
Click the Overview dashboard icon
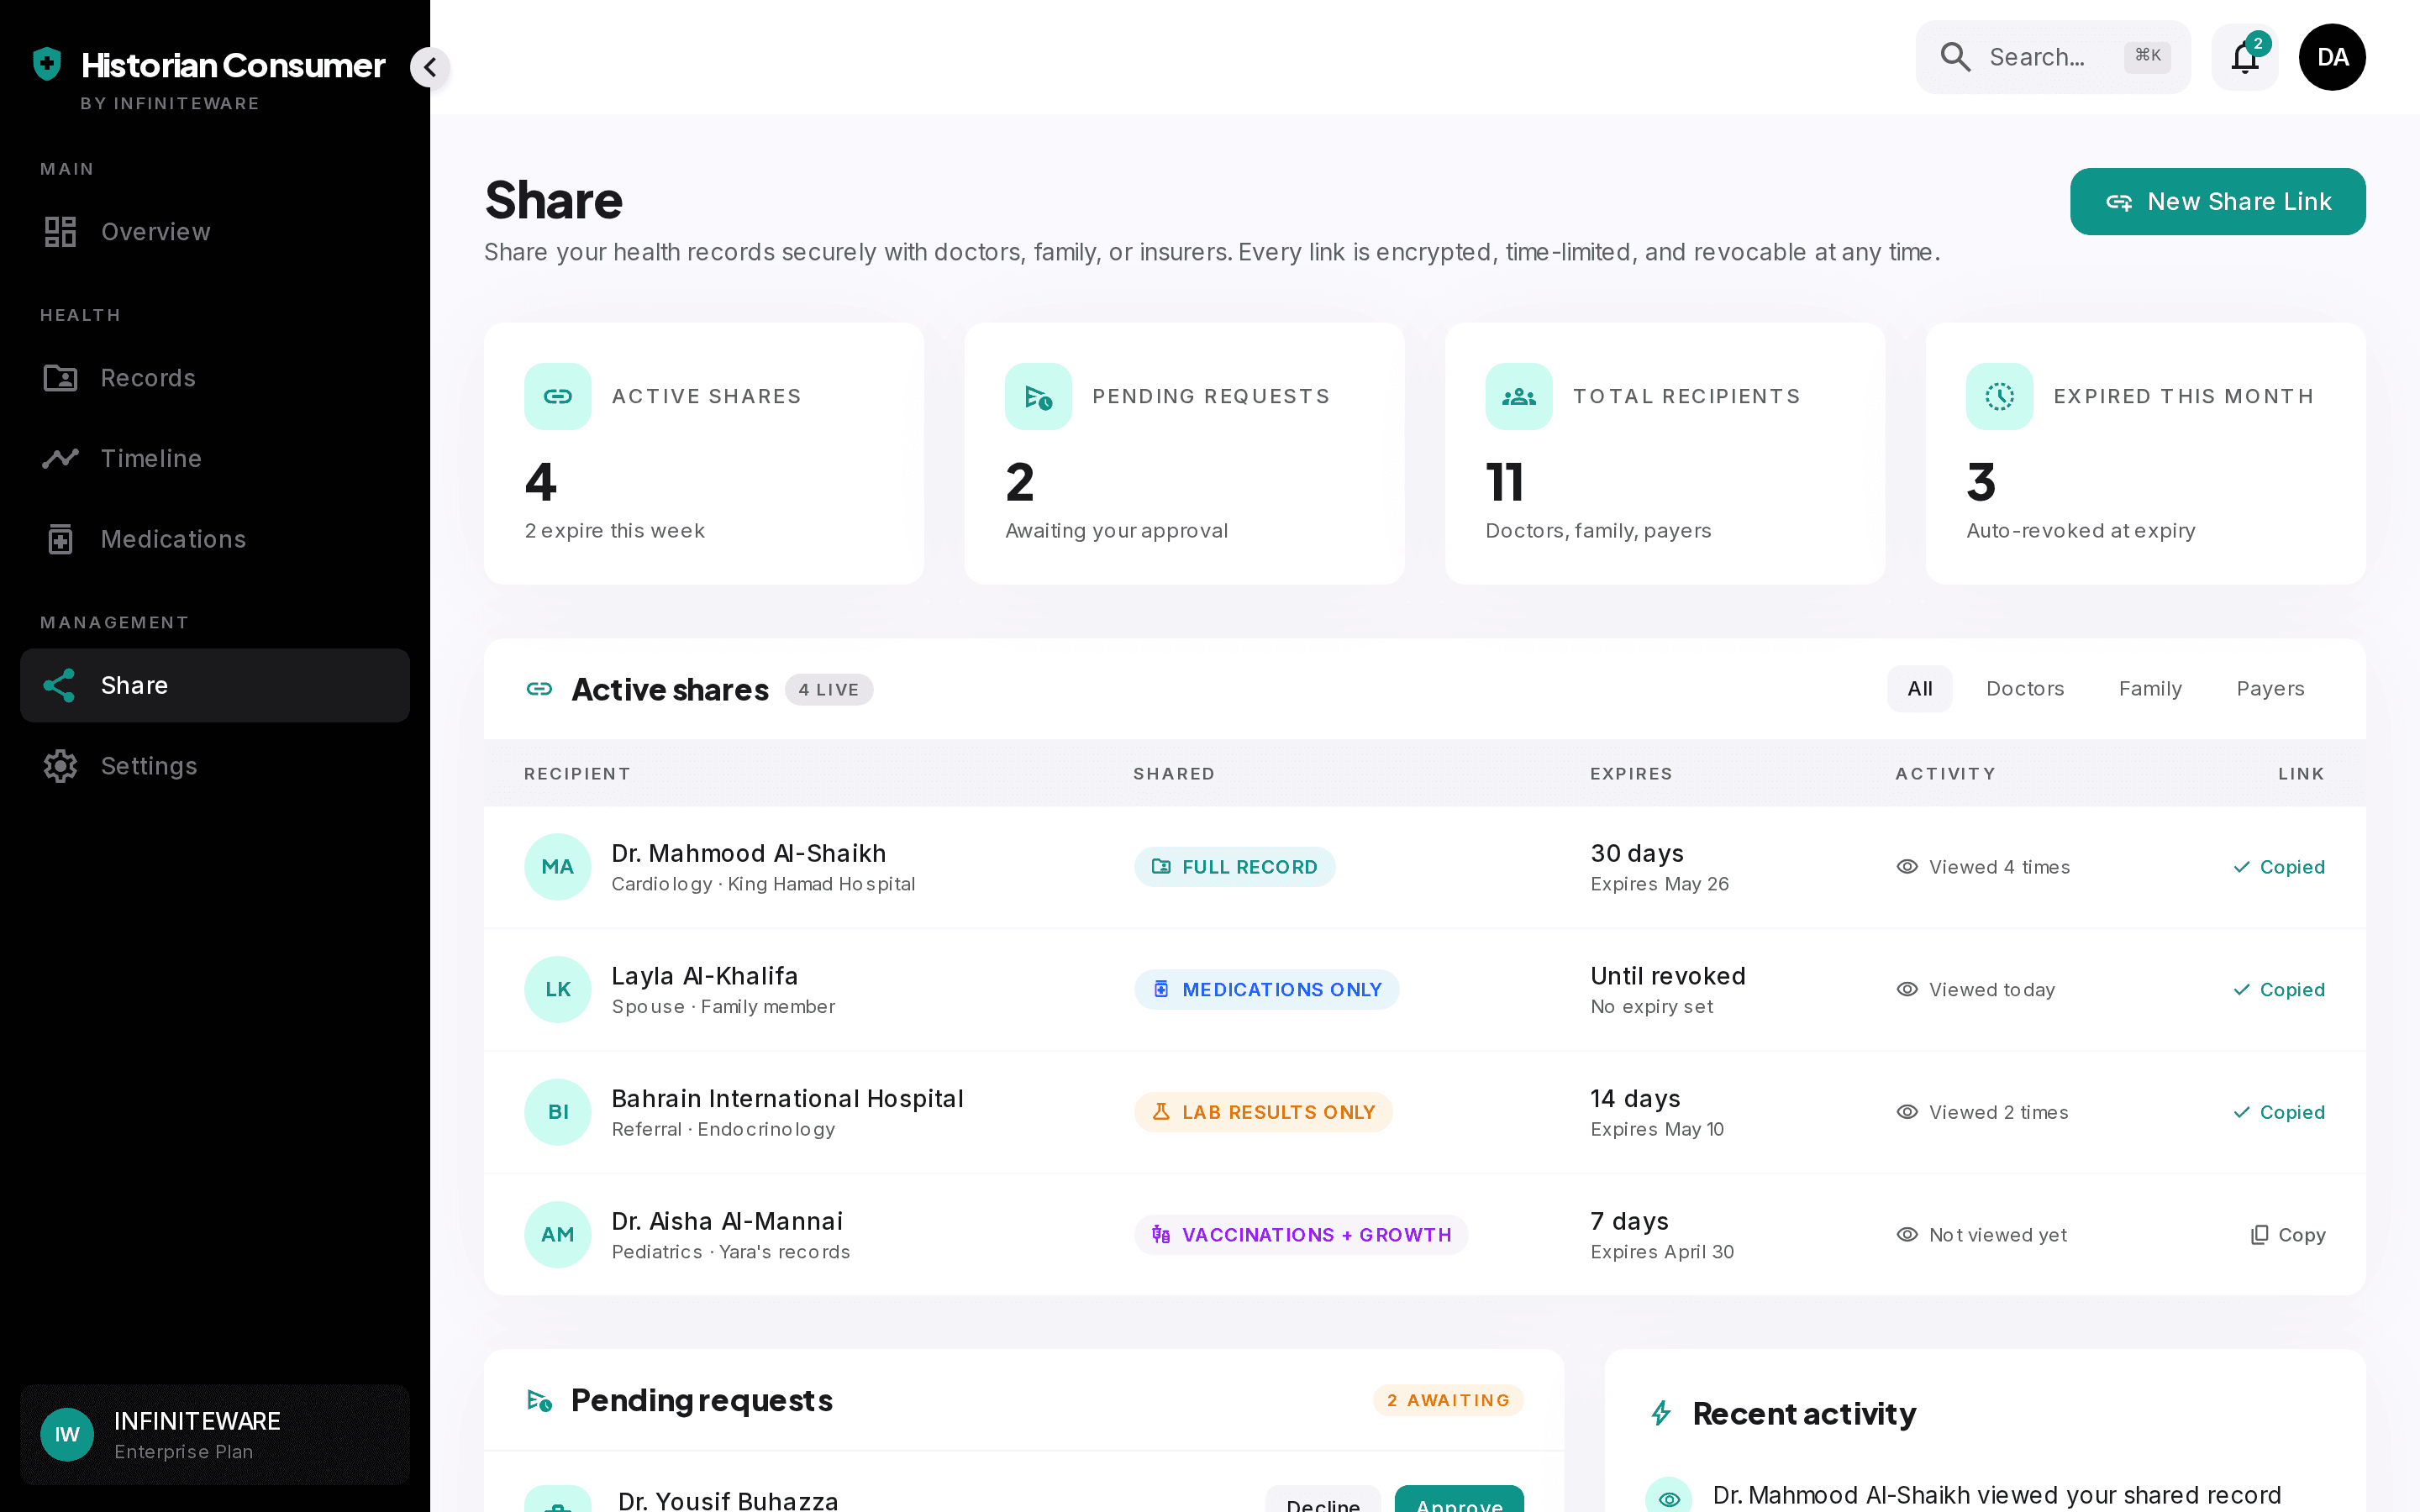(x=60, y=232)
